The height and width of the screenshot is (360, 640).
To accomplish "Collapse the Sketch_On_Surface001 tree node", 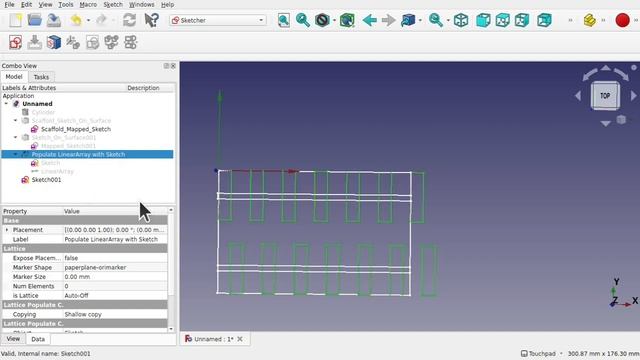I will tap(16, 137).
